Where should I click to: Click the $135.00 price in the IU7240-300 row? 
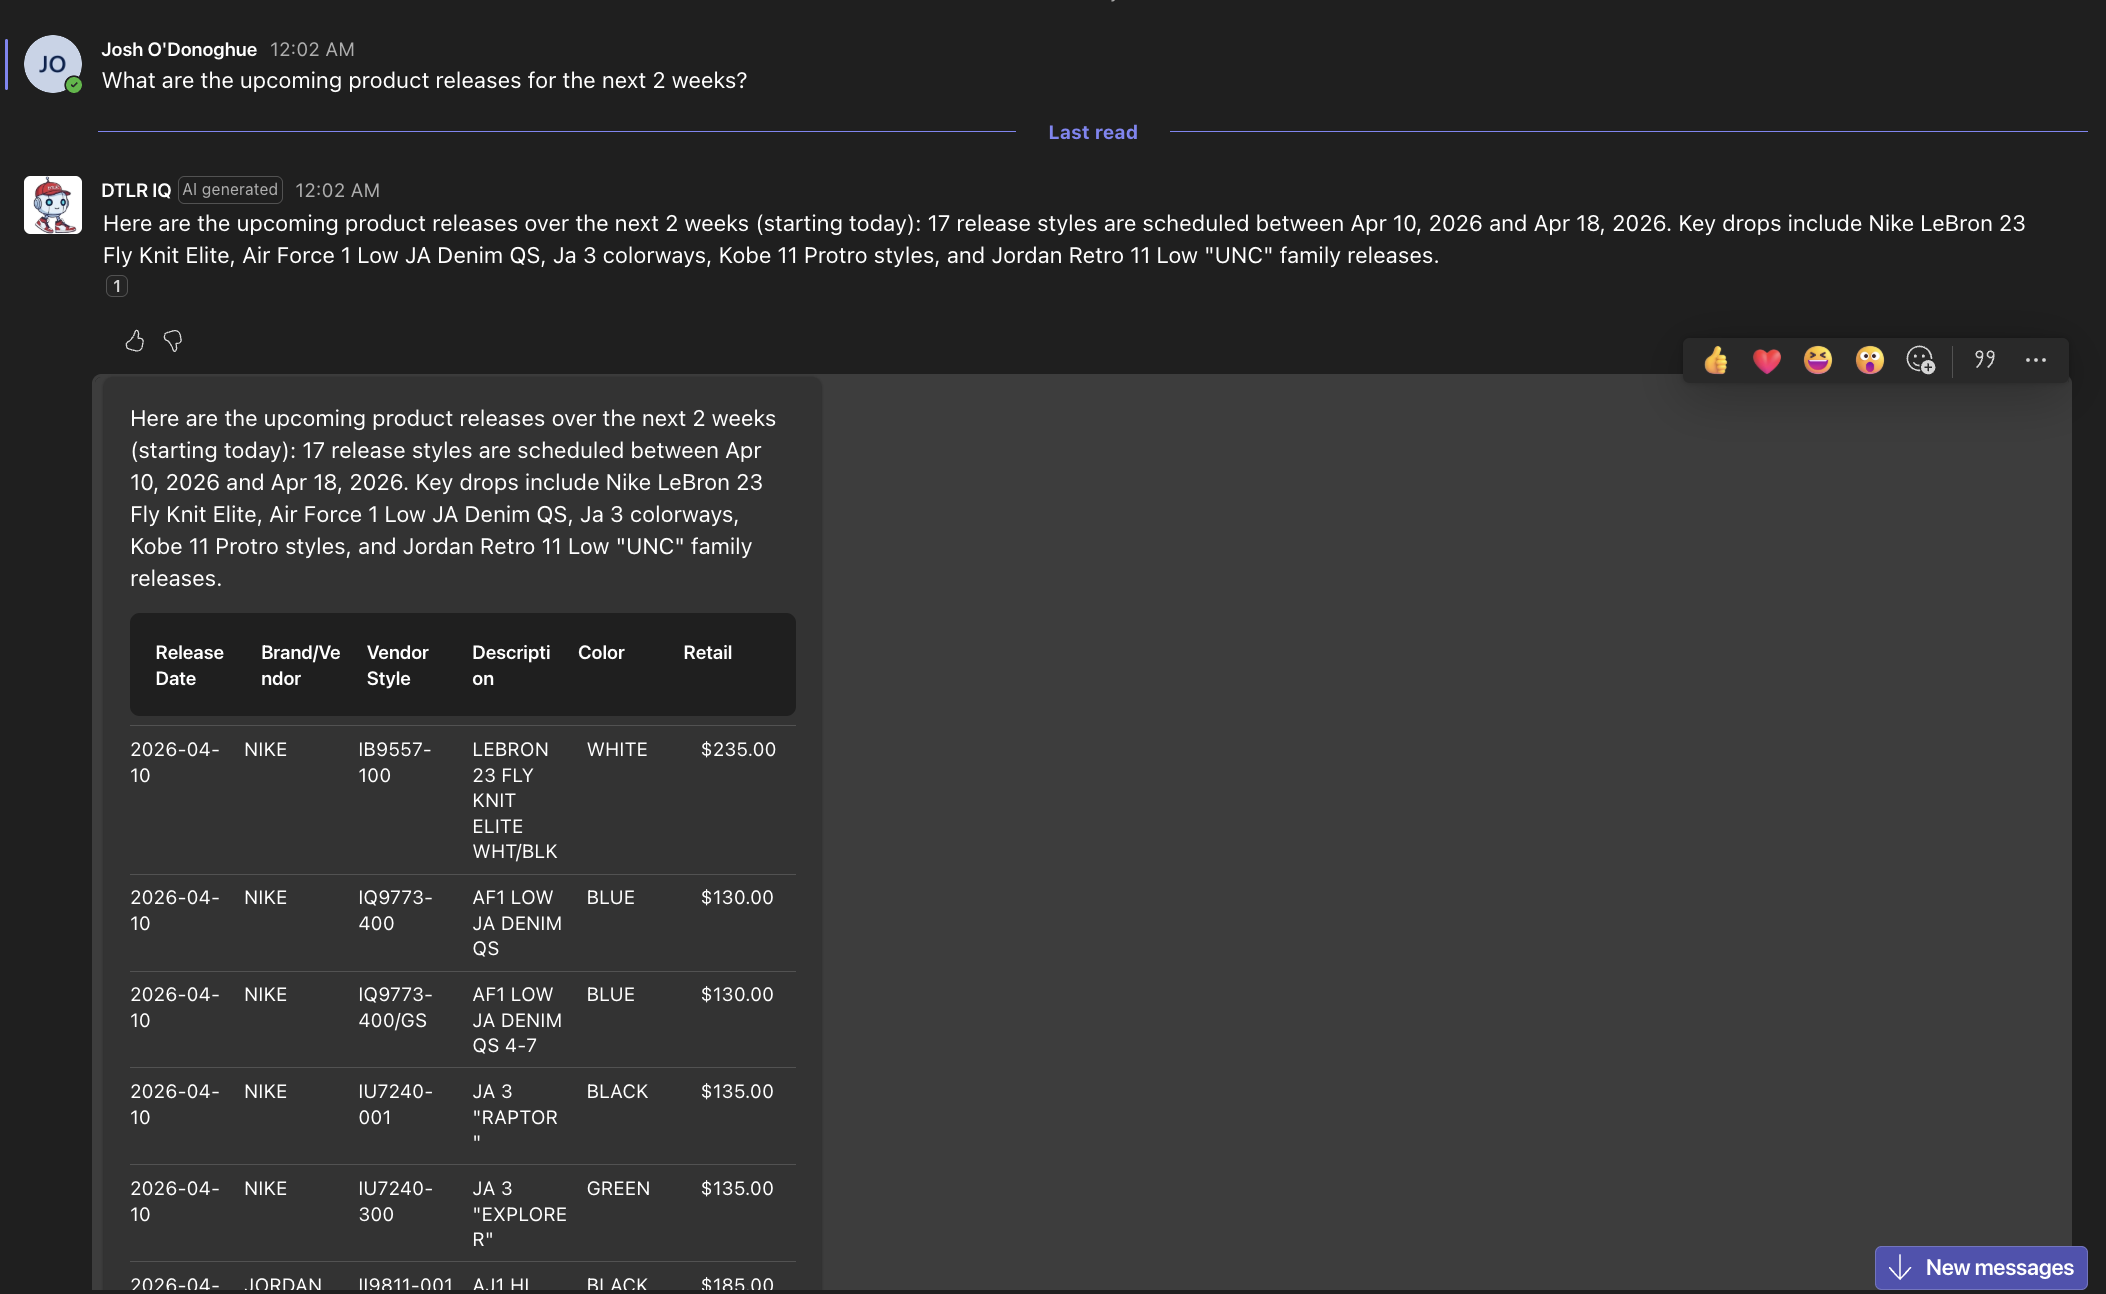pos(737,1188)
